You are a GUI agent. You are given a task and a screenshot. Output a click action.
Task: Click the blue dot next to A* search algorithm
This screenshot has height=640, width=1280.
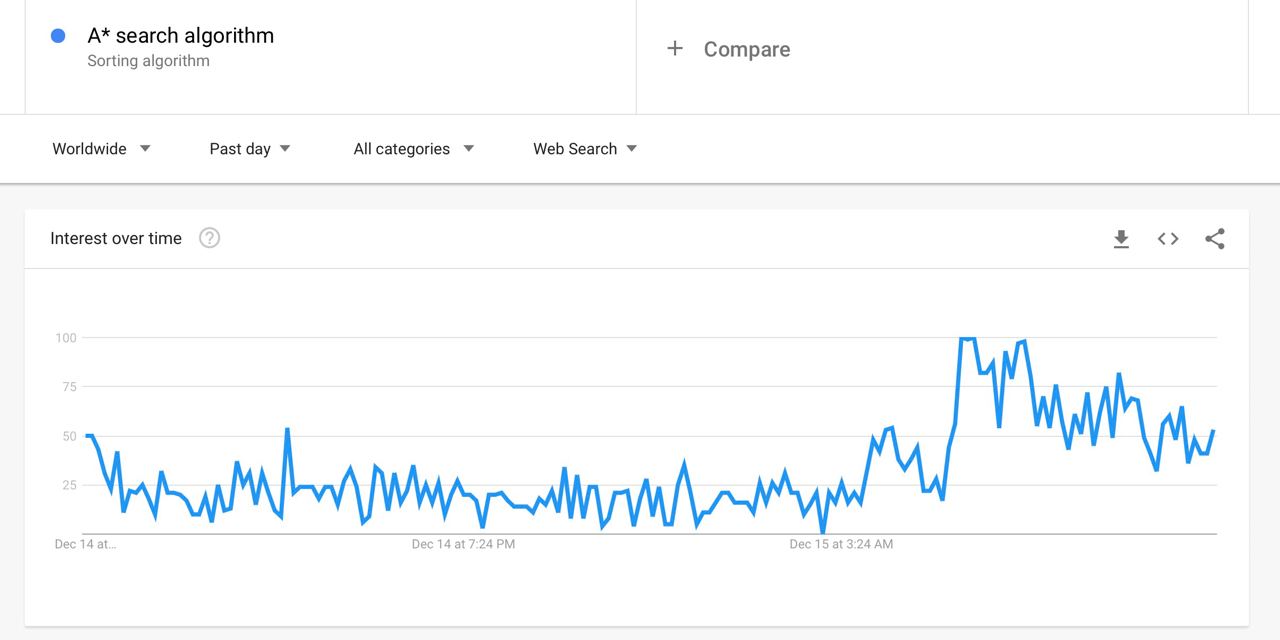point(58,36)
